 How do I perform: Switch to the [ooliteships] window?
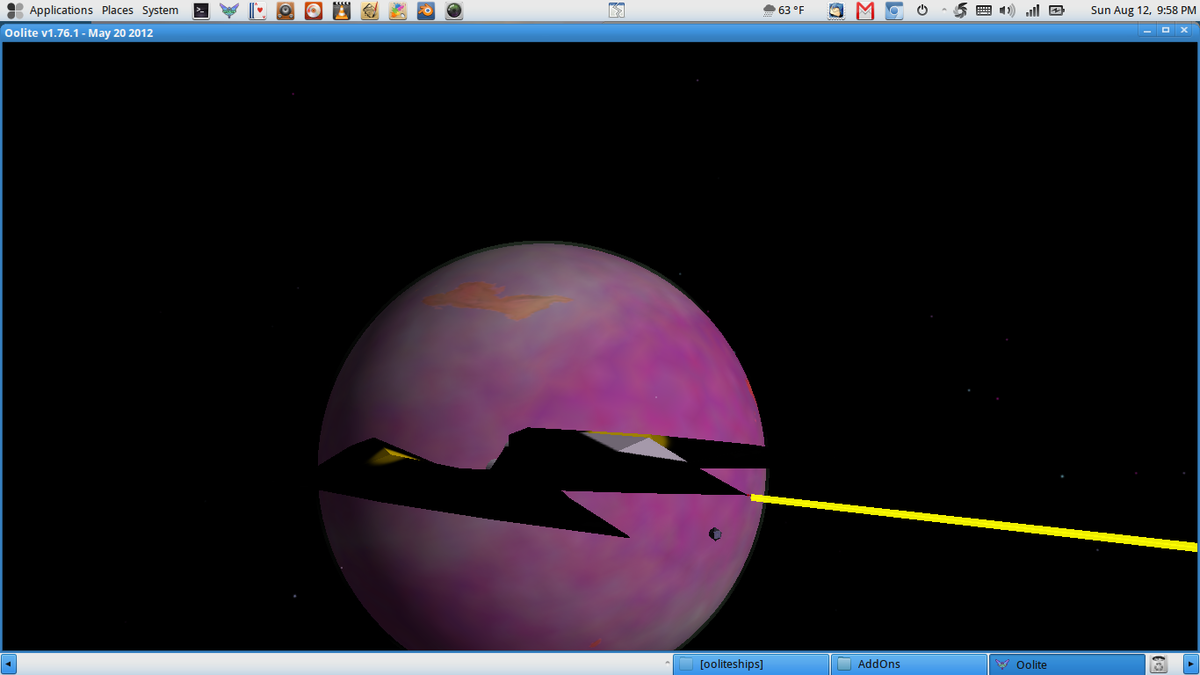point(750,664)
